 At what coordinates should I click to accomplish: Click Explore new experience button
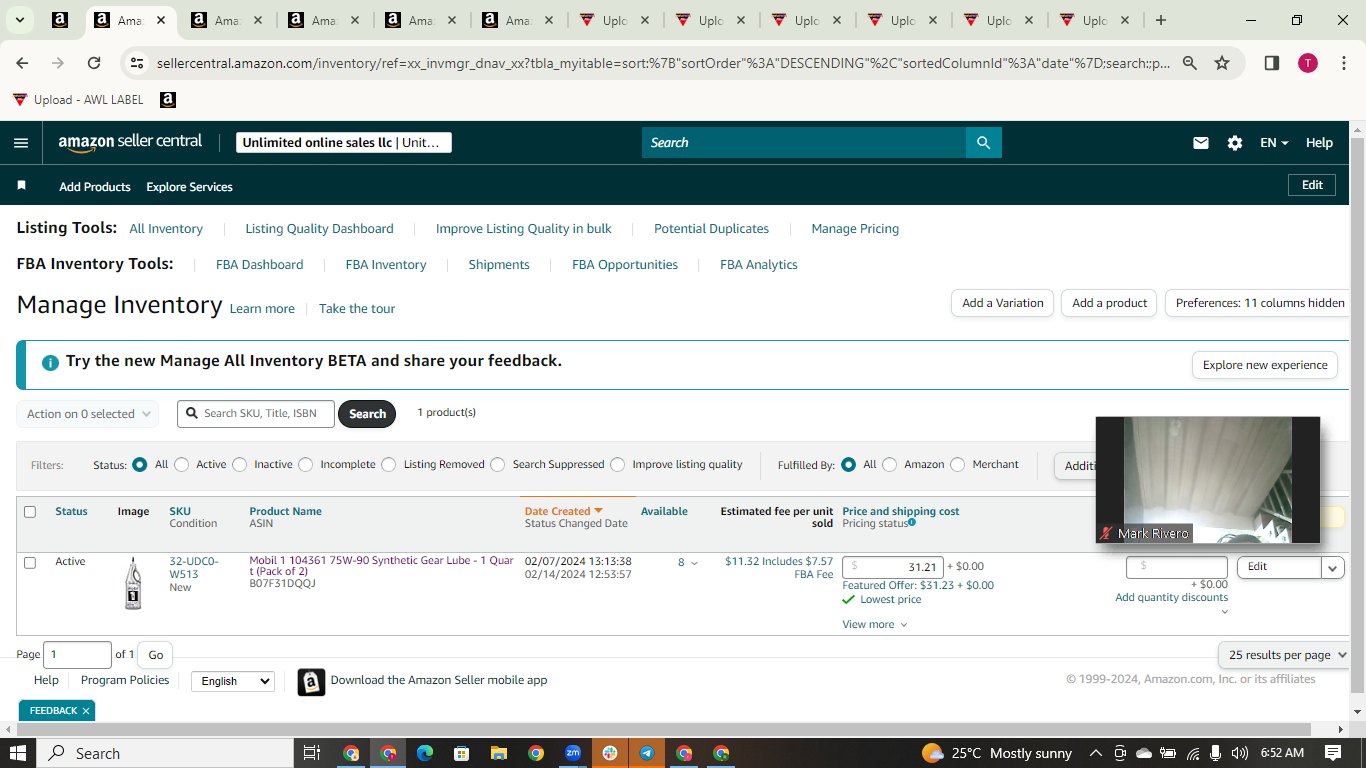pos(1265,365)
